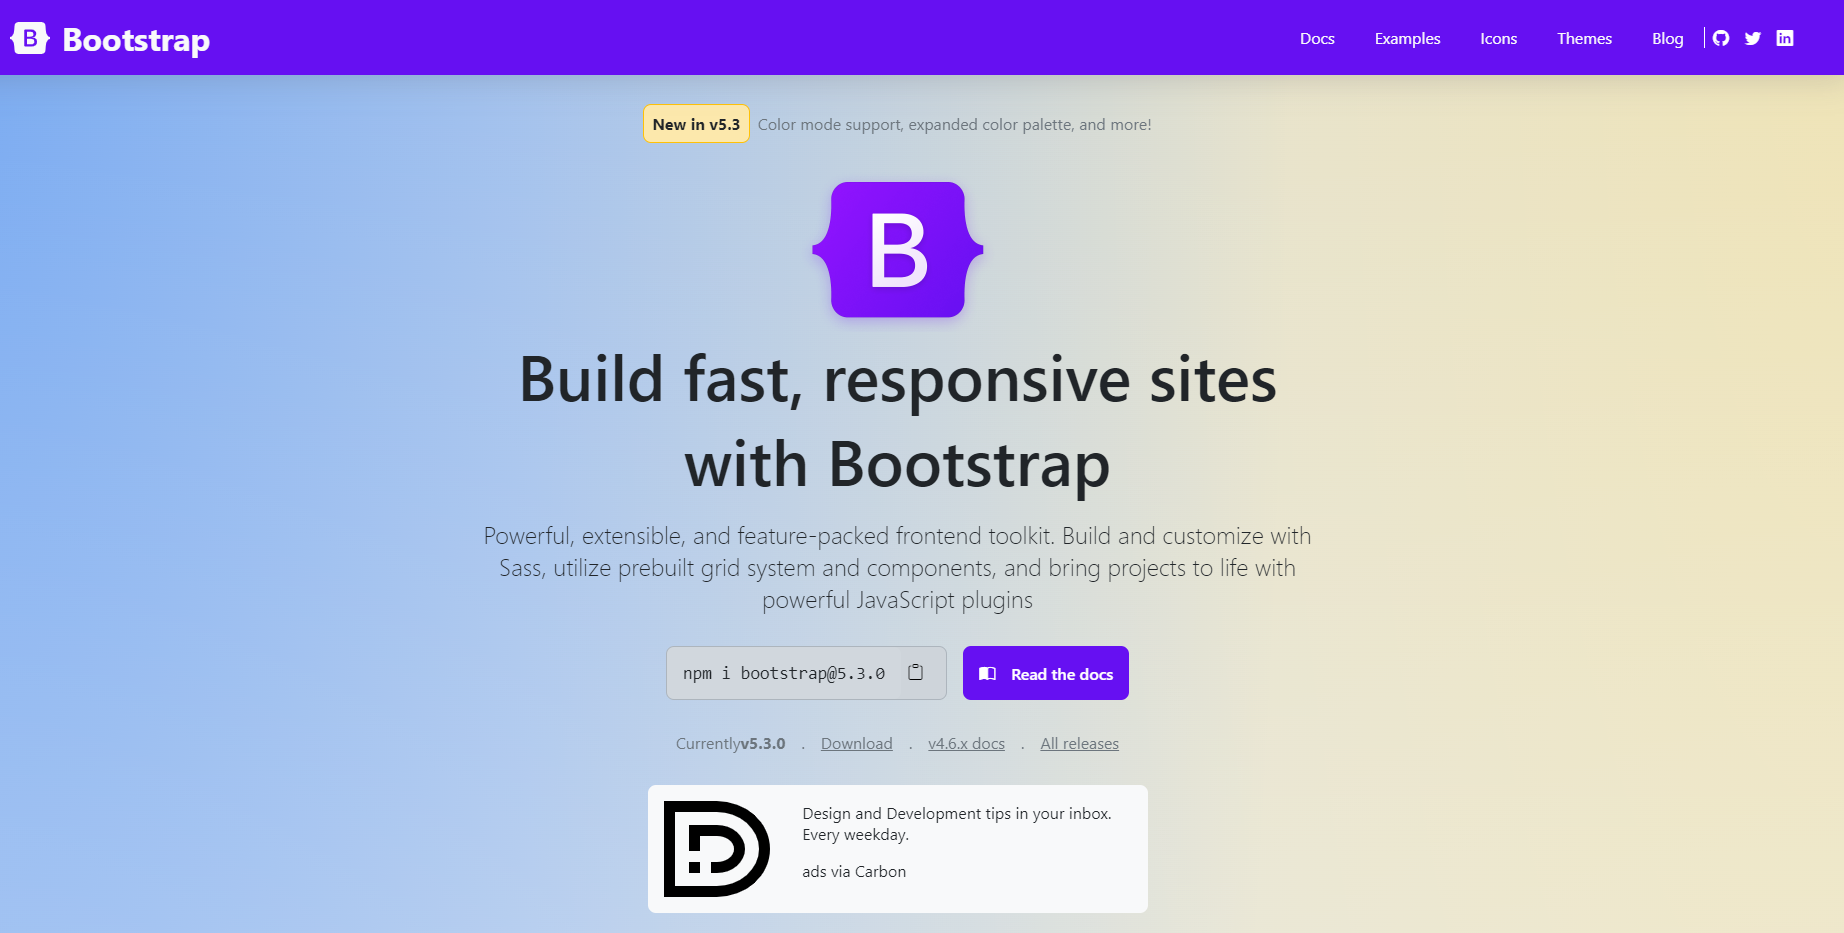Click the Download link
The height and width of the screenshot is (933, 1844).
pyautogui.click(x=857, y=744)
